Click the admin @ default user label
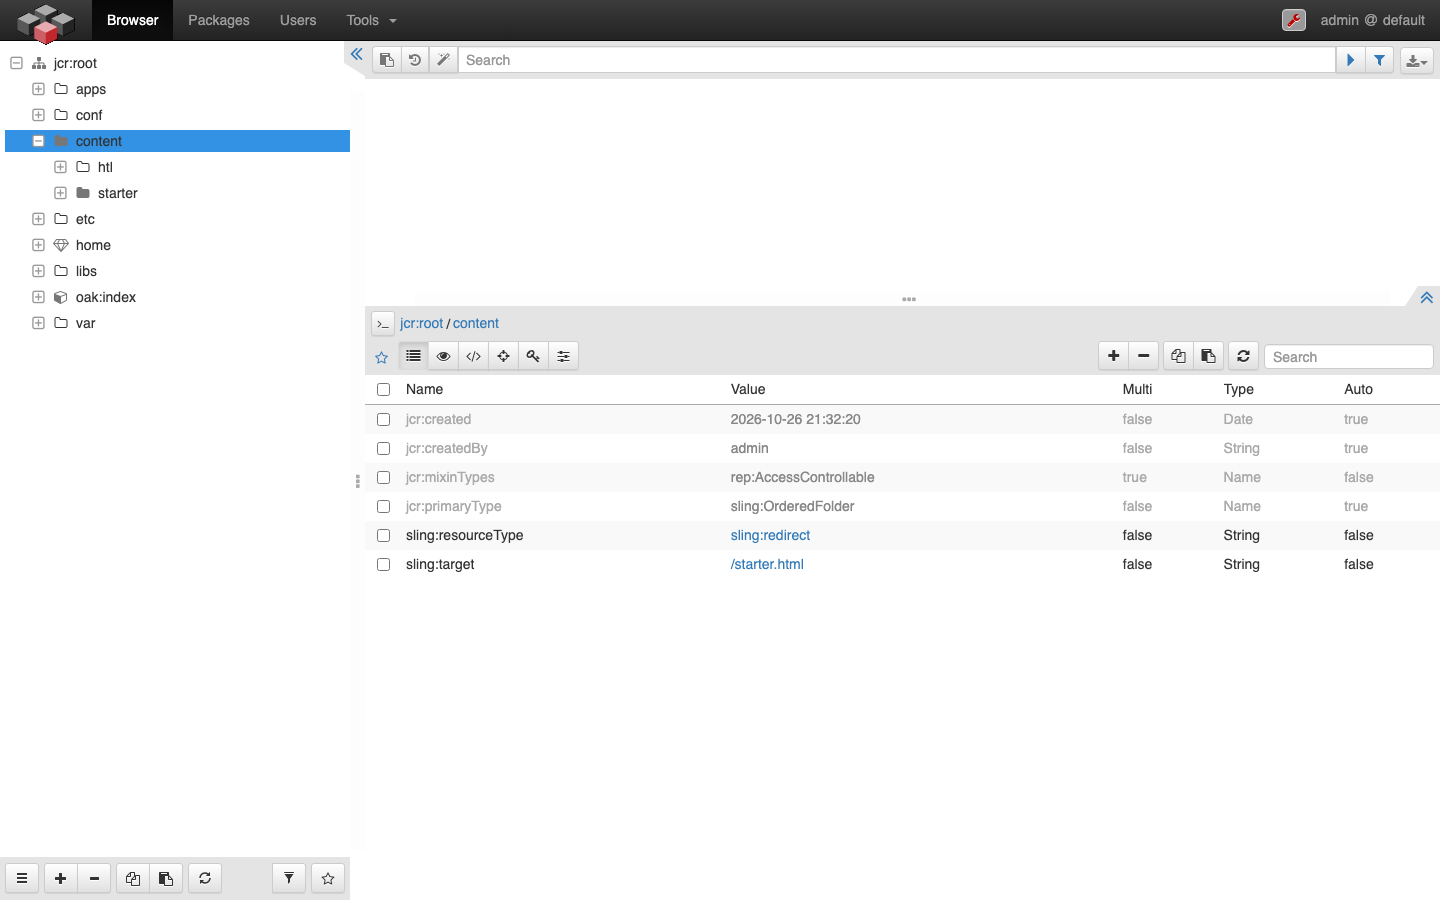 tap(1372, 20)
